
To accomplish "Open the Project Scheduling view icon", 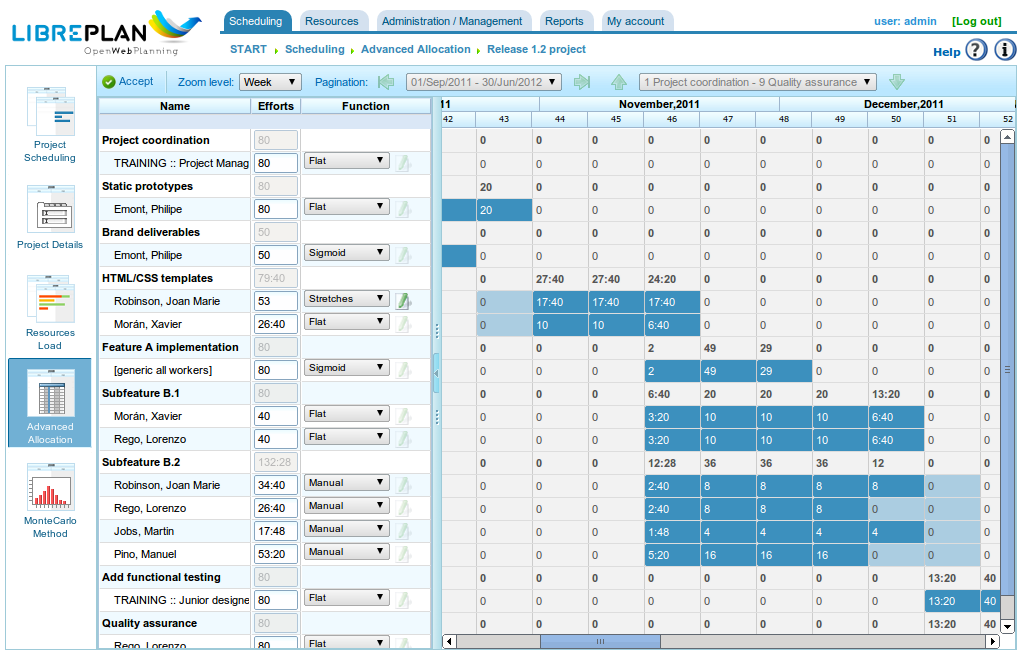I will 51,111.
